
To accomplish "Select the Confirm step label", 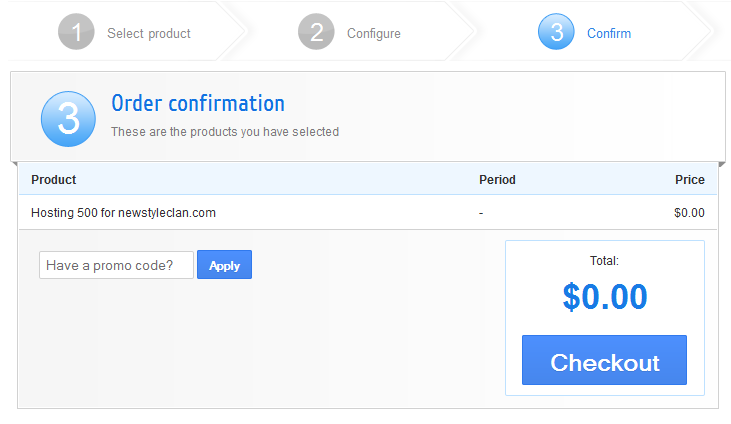I will 608,33.
